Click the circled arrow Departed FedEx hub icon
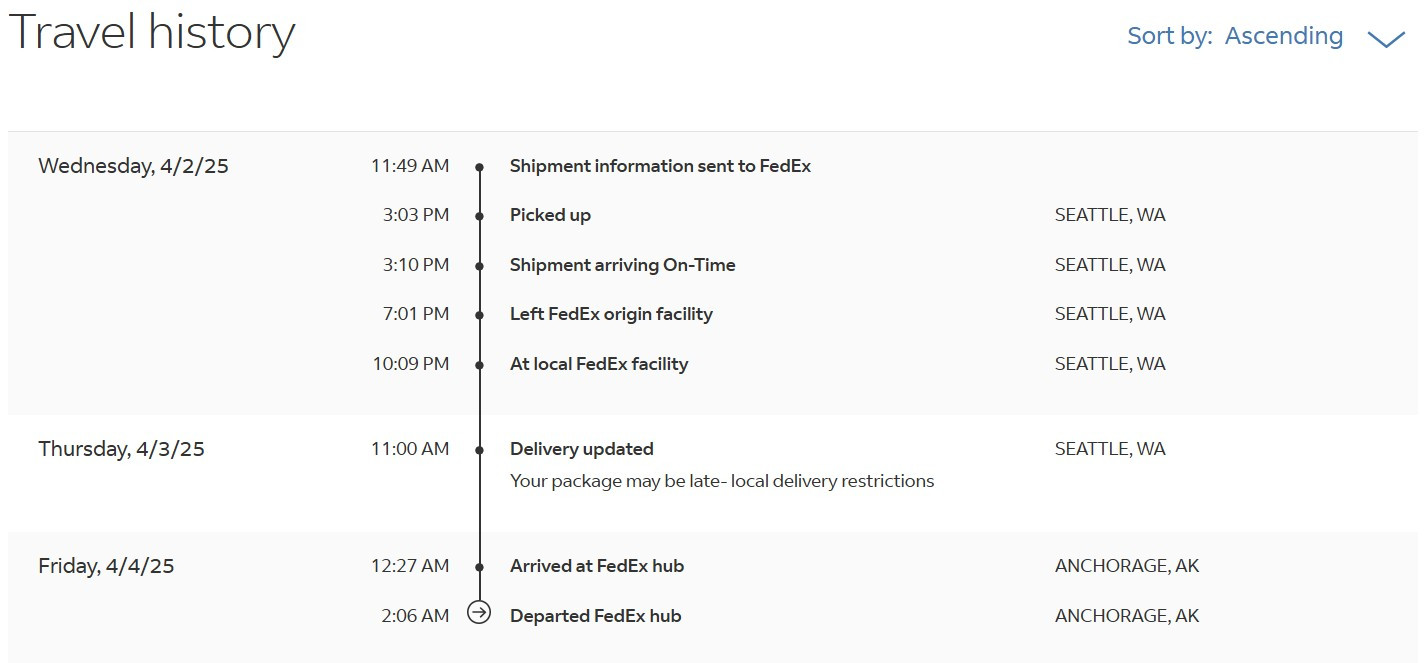1428x663 pixels. pyautogui.click(x=480, y=612)
